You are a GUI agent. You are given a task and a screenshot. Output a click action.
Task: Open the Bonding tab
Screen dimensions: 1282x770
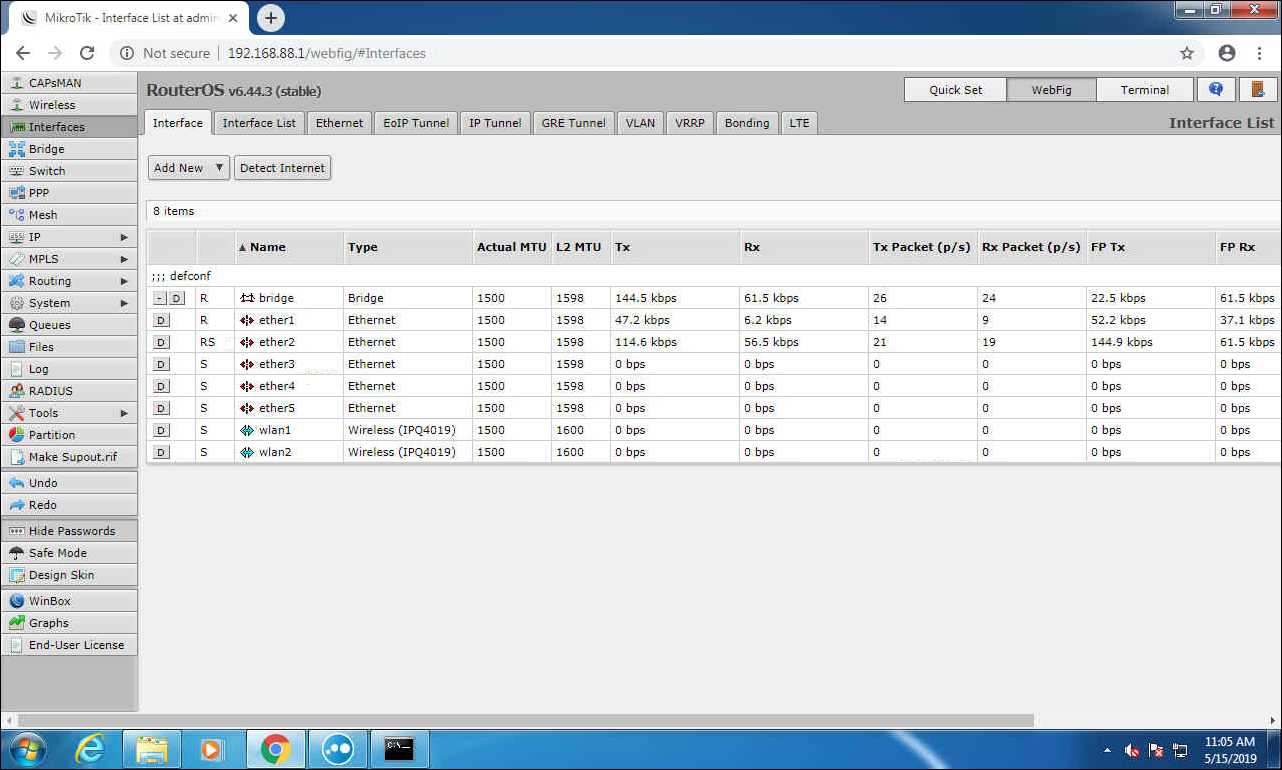747,123
